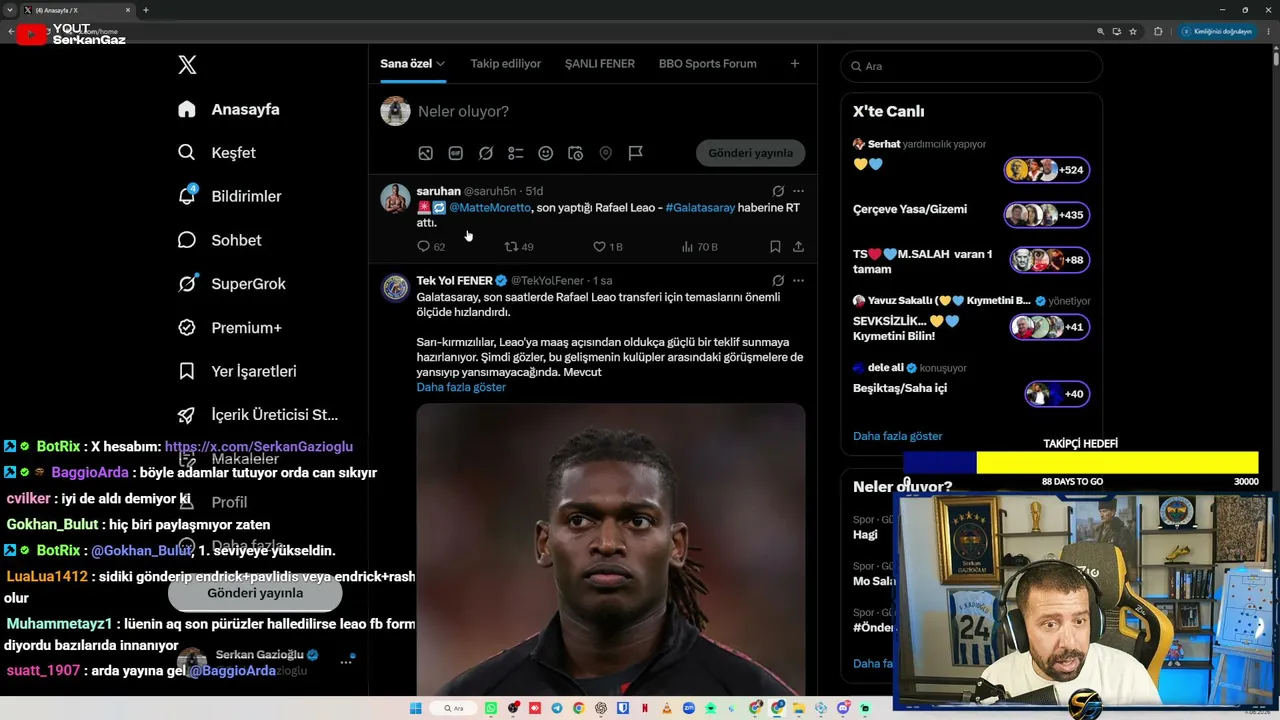
Task: Show more live spaces via Daha fazla göster
Action: coord(898,436)
